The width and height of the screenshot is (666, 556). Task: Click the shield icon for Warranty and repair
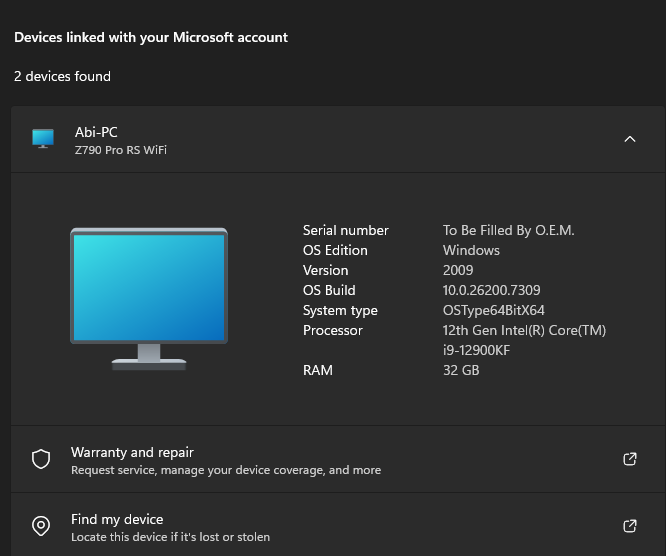(41, 459)
